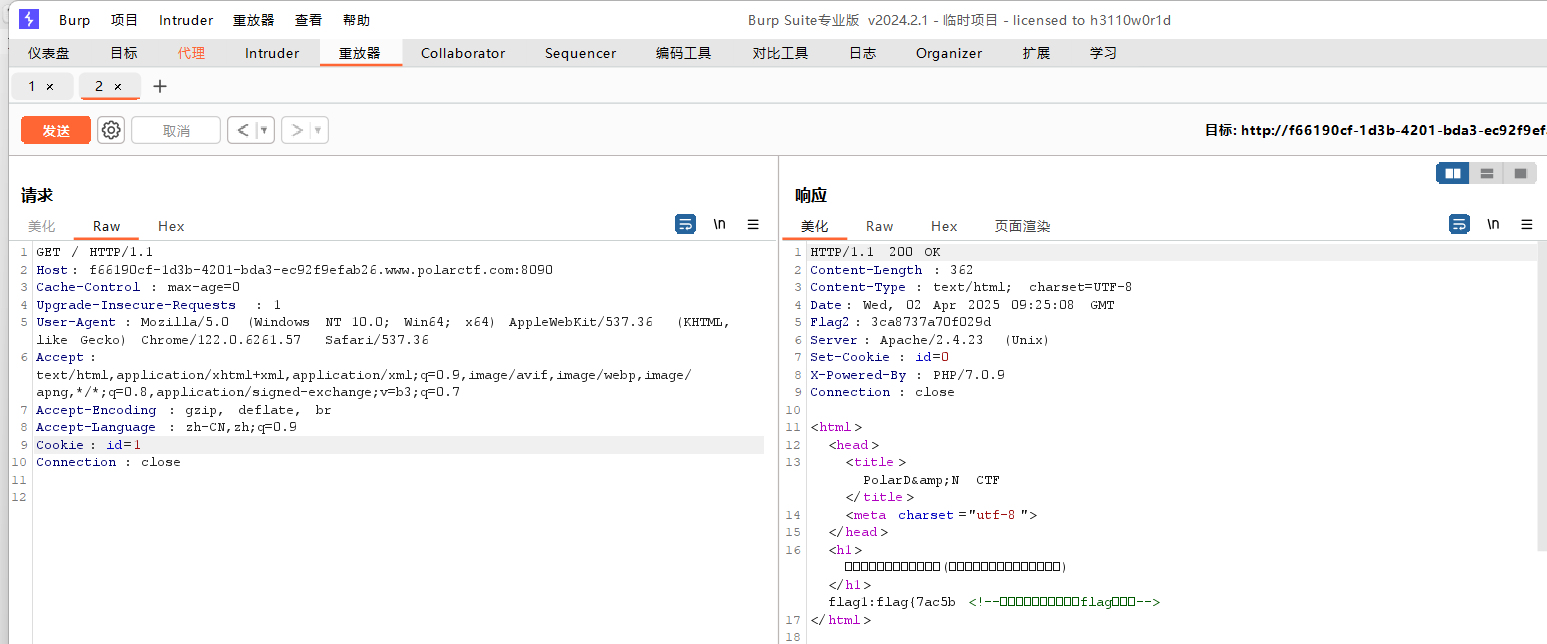Click the flag1:flag{7ac5b text in response
Screen dimensions: 1547x644
click(892, 602)
